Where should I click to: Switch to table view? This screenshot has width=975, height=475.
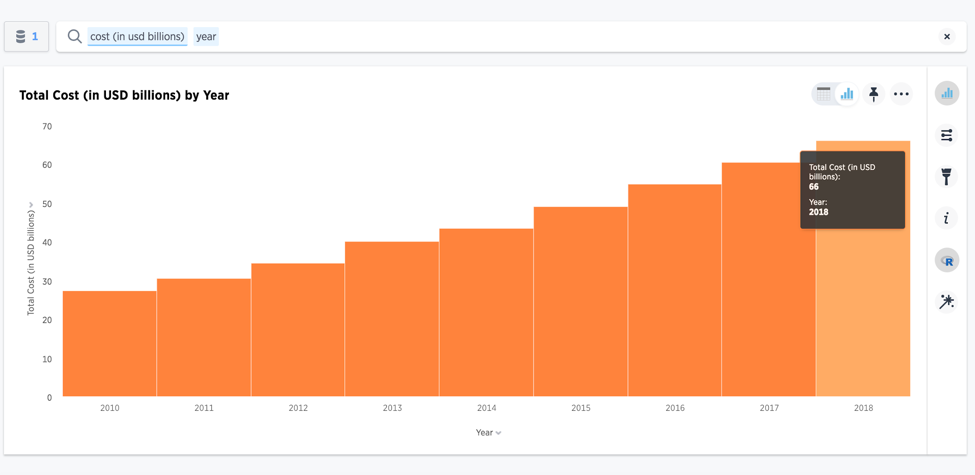pyautogui.click(x=824, y=95)
